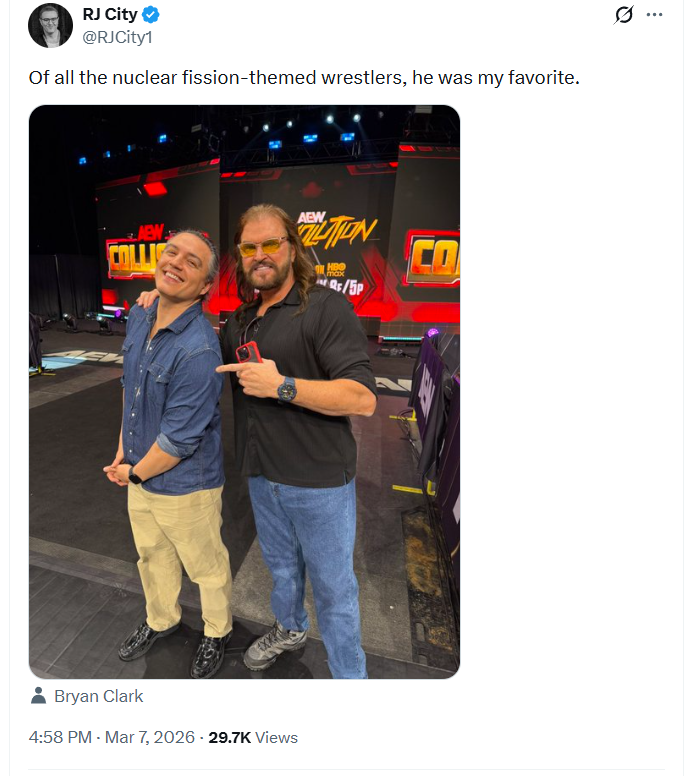Click the HBO Max logo in photo

pos(336,269)
